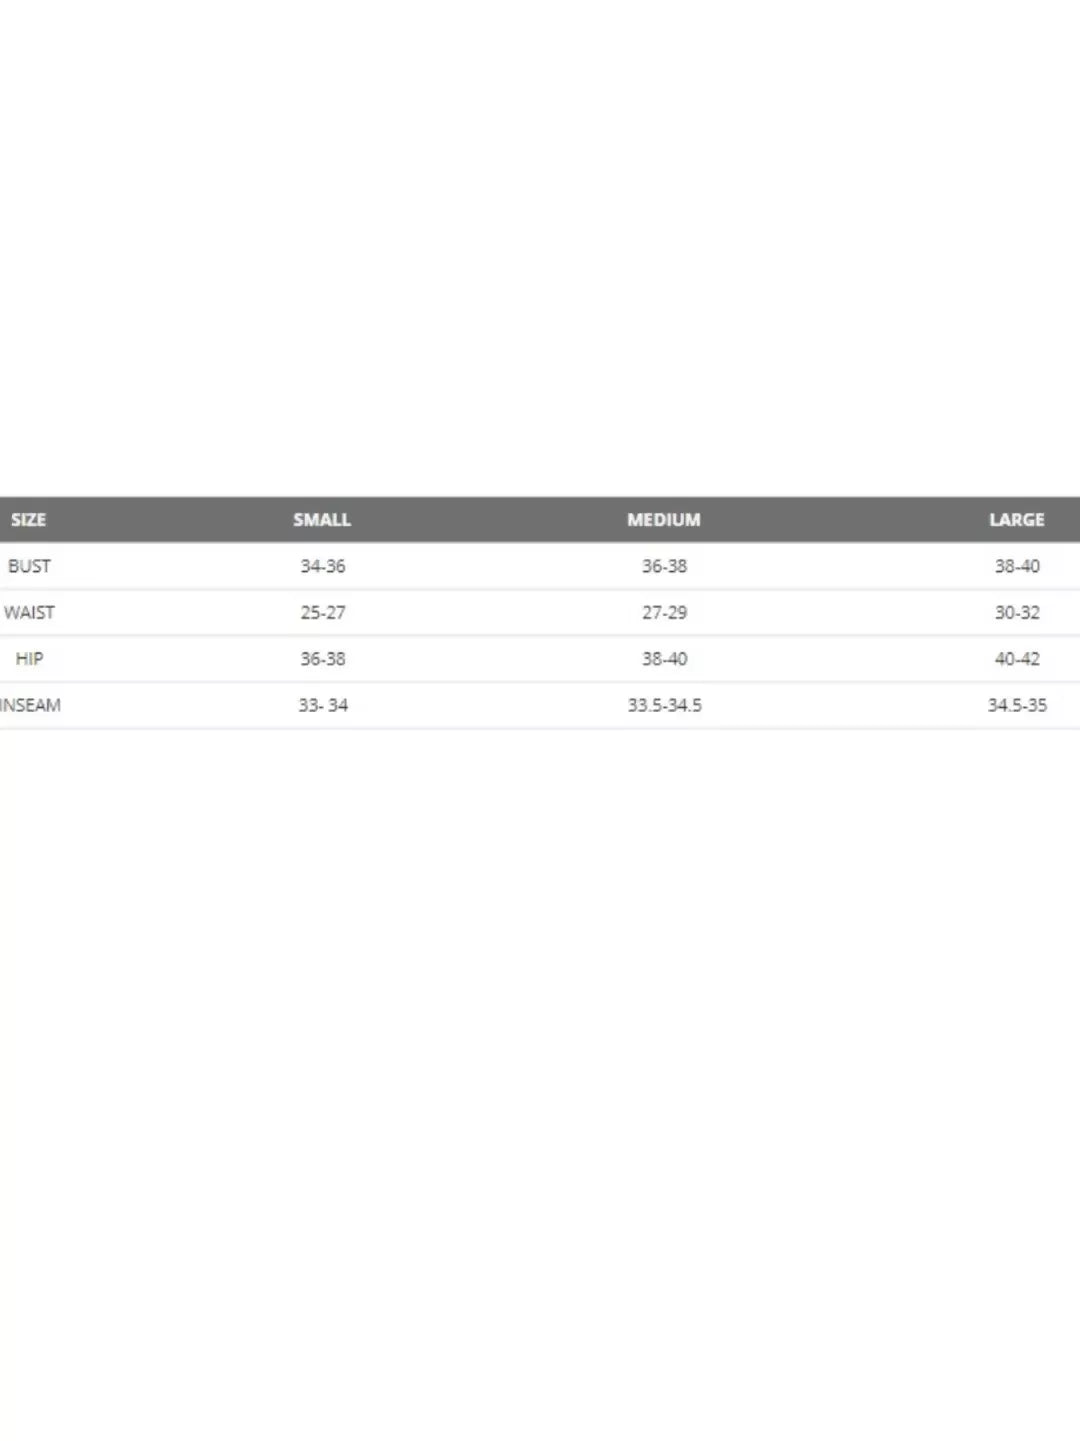Click medium waist value 27-29

pyautogui.click(x=664, y=612)
